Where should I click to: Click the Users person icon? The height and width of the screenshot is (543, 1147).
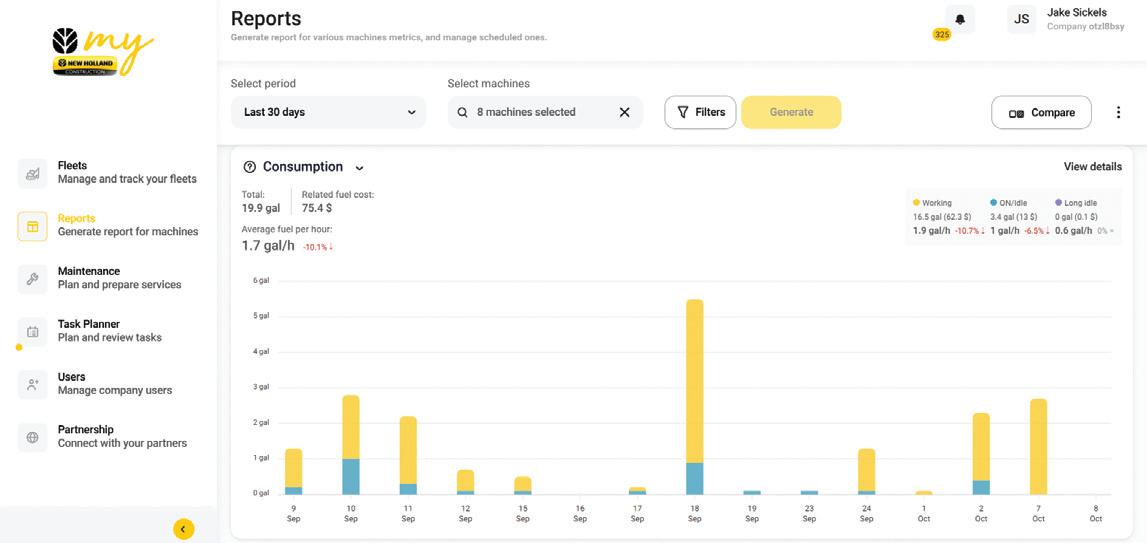point(32,384)
